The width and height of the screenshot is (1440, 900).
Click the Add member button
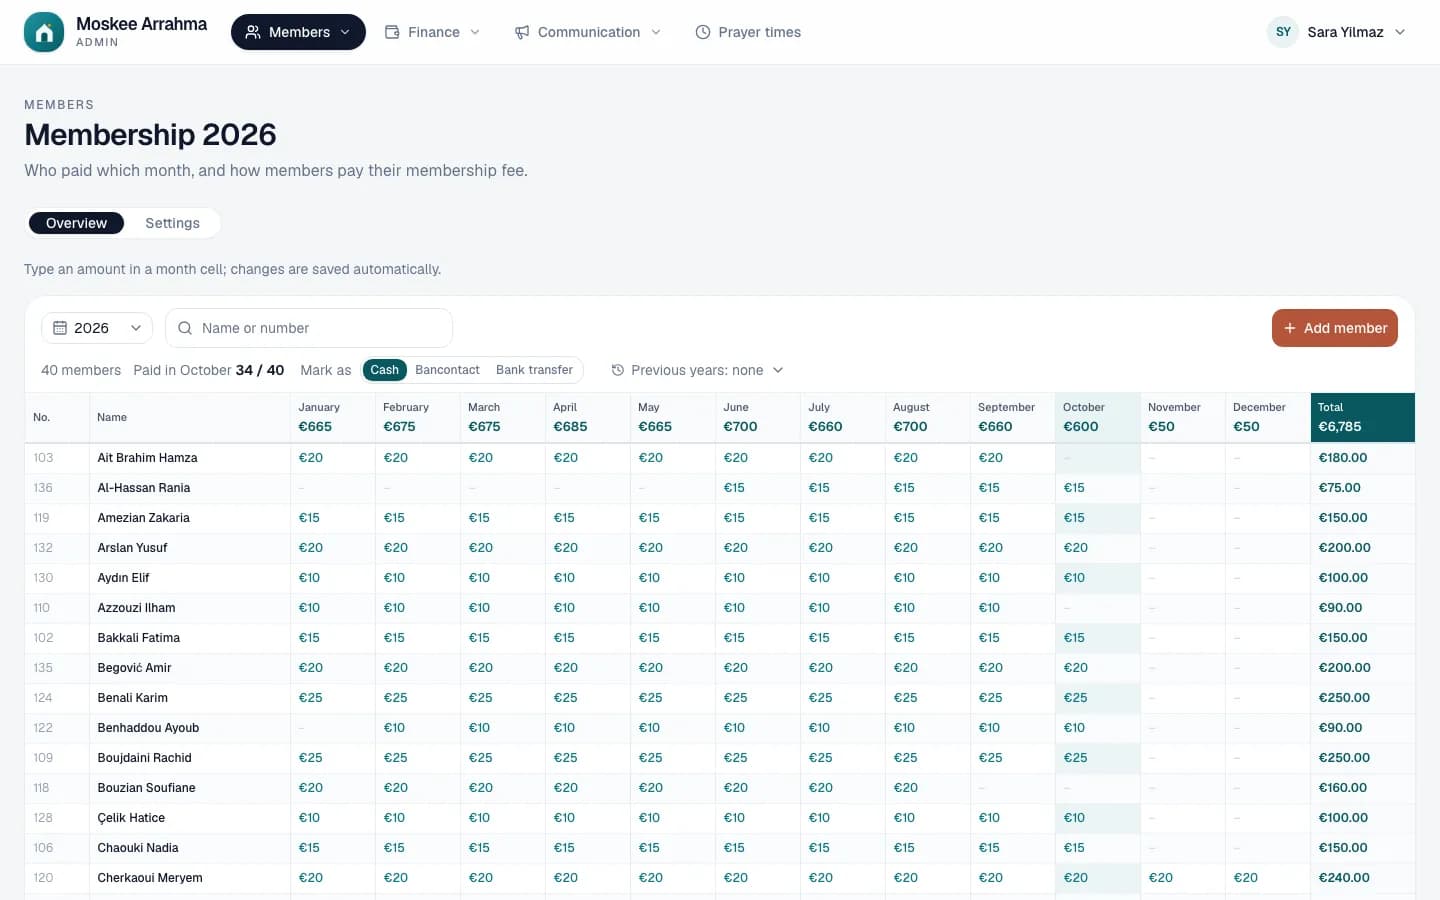1335,328
